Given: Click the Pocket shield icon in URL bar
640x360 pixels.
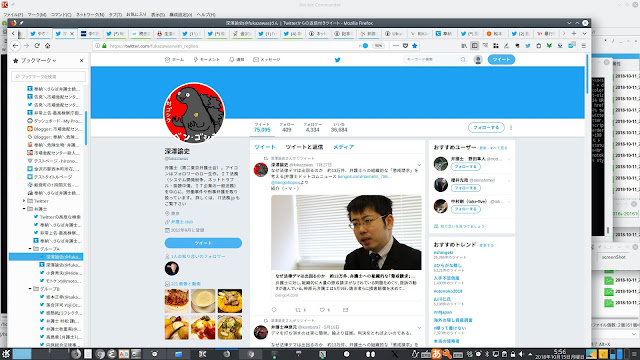Looking at the screenshot, I should coord(405,46).
